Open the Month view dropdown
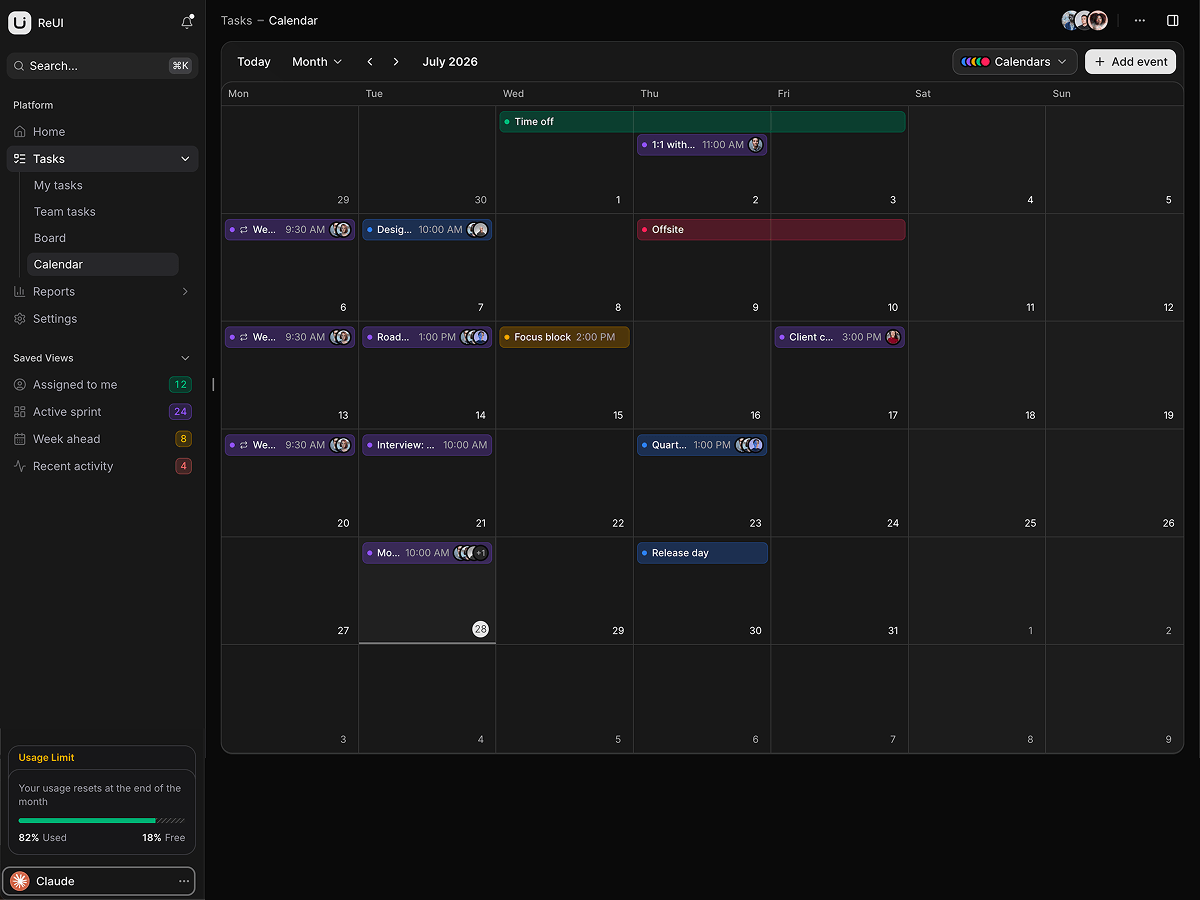This screenshot has width=1200, height=900. coord(317,62)
